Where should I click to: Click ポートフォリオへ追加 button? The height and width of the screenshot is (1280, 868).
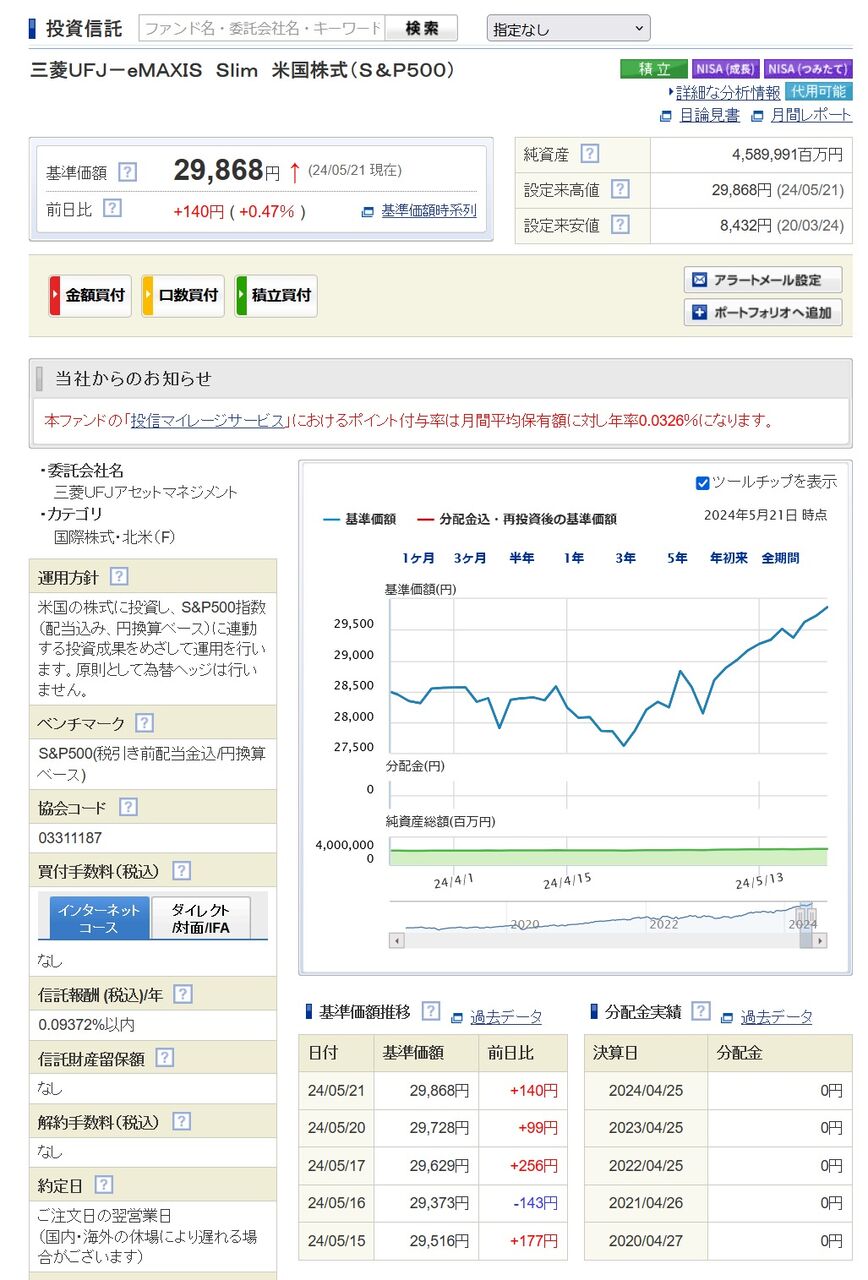pyautogui.click(x=763, y=312)
